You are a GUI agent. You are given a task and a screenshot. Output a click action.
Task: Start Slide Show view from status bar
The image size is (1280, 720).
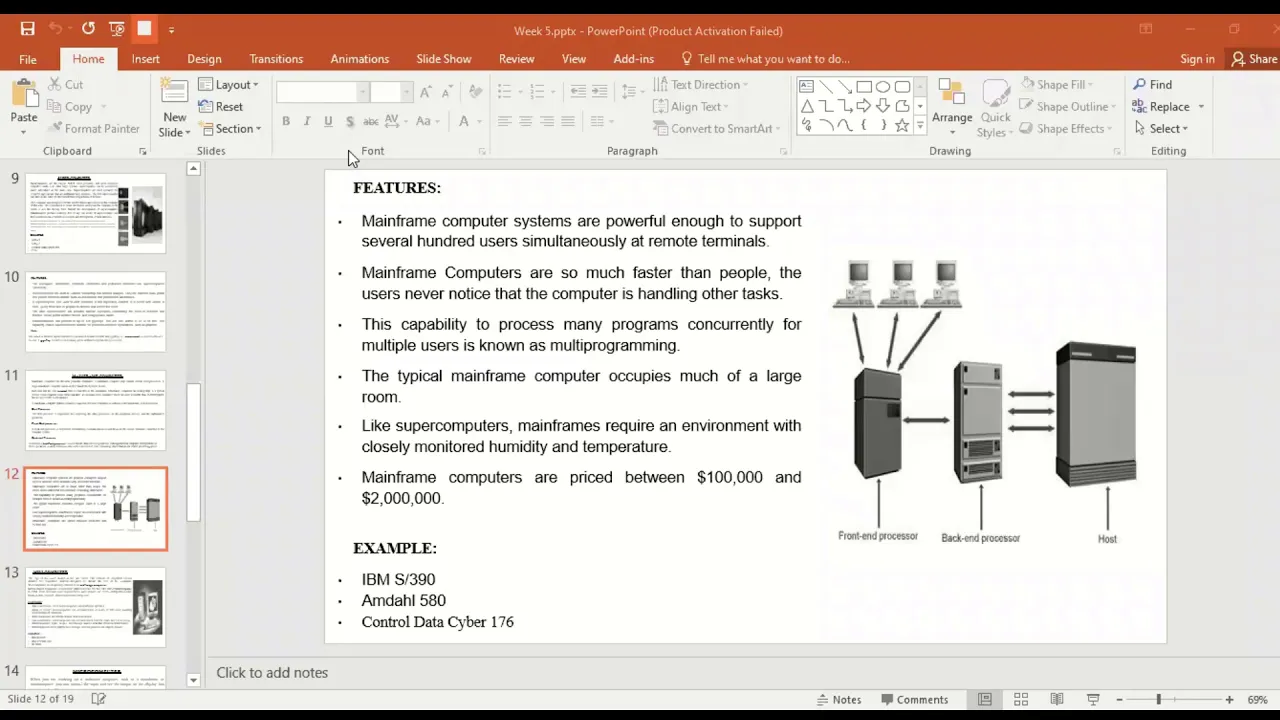point(1093,700)
